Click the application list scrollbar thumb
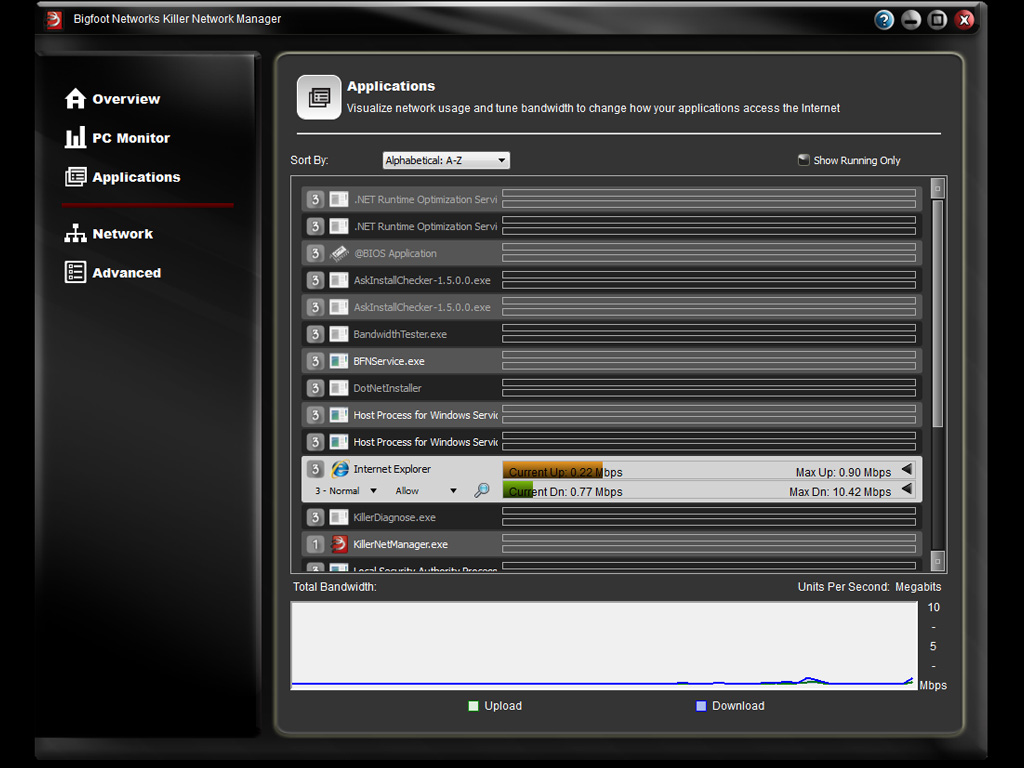This screenshot has height=768, width=1024. (x=938, y=313)
